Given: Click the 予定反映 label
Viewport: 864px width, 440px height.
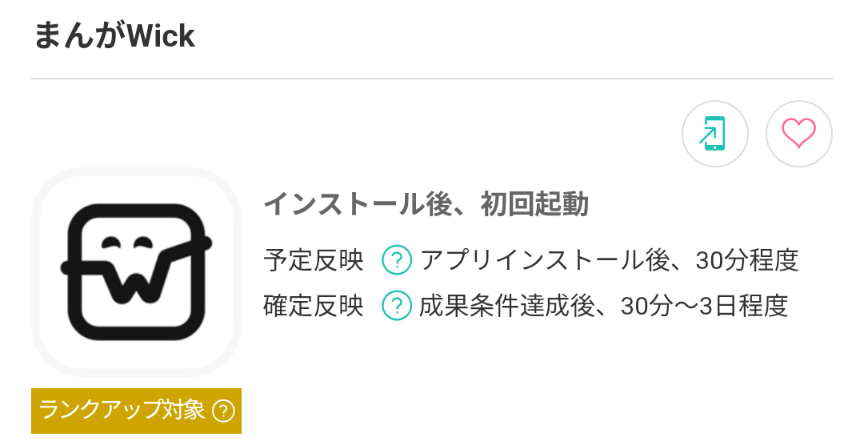Looking at the screenshot, I should [x=313, y=260].
